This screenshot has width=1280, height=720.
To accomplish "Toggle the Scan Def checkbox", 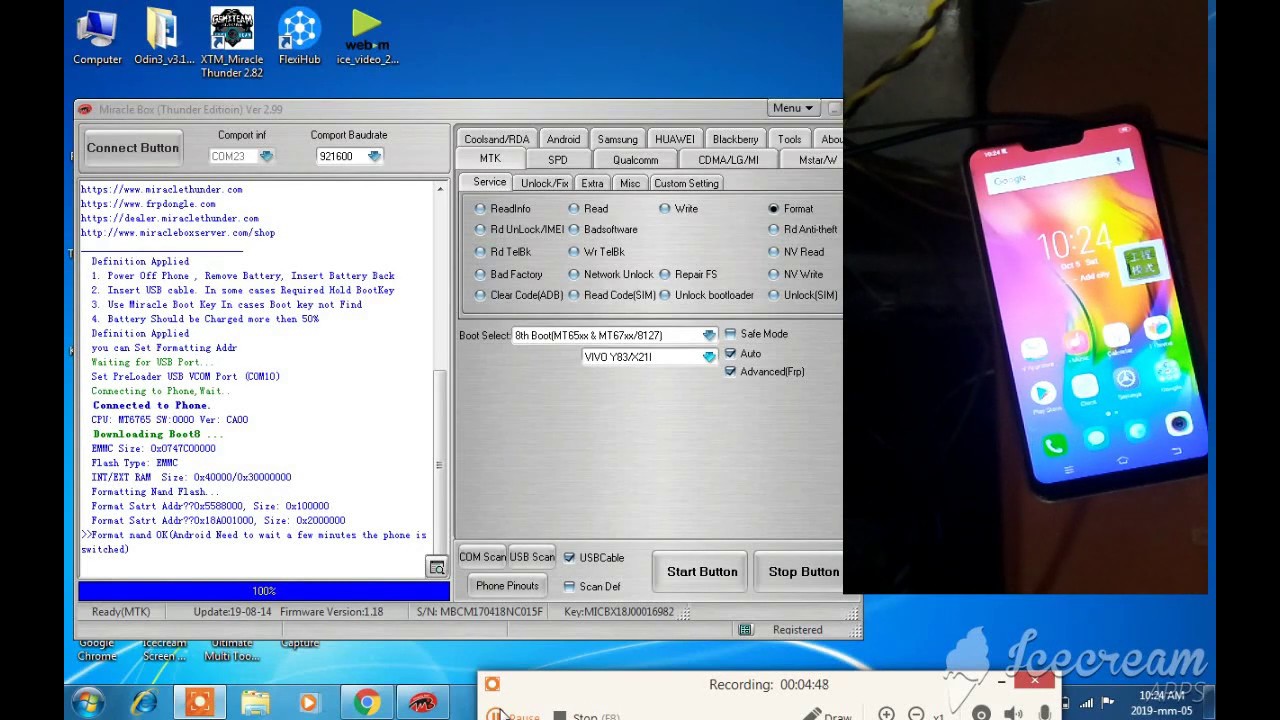I will tap(592, 587).
